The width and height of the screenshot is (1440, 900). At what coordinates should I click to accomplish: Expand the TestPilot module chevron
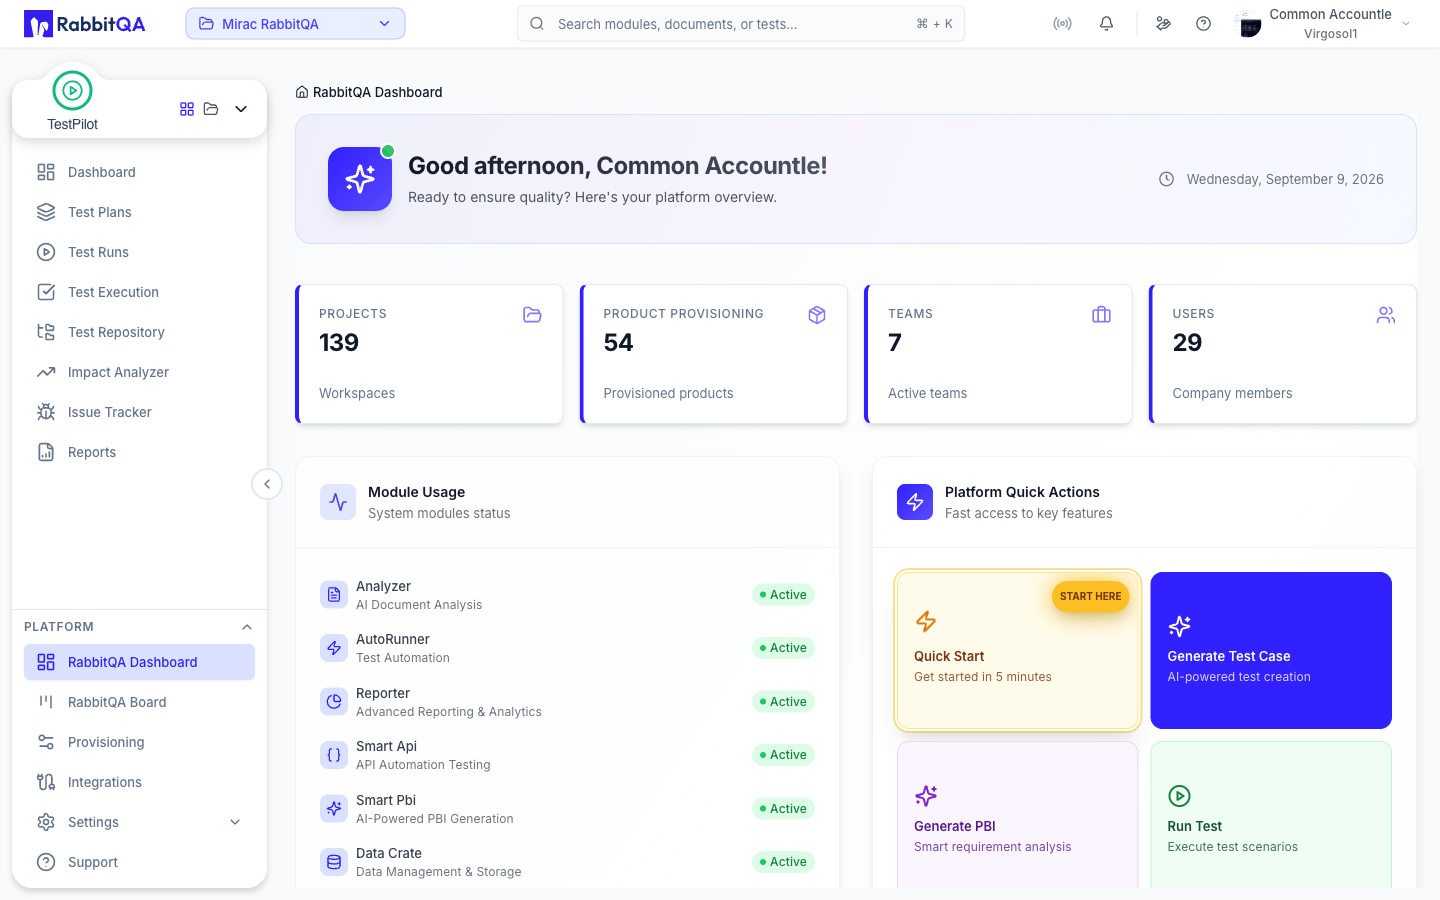pos(241,109)
